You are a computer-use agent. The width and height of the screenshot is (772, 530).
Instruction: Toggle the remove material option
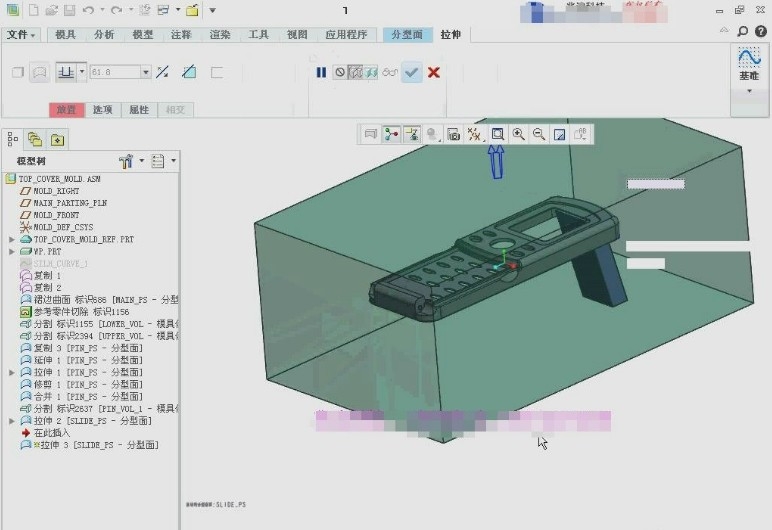(x=189, y=72)
